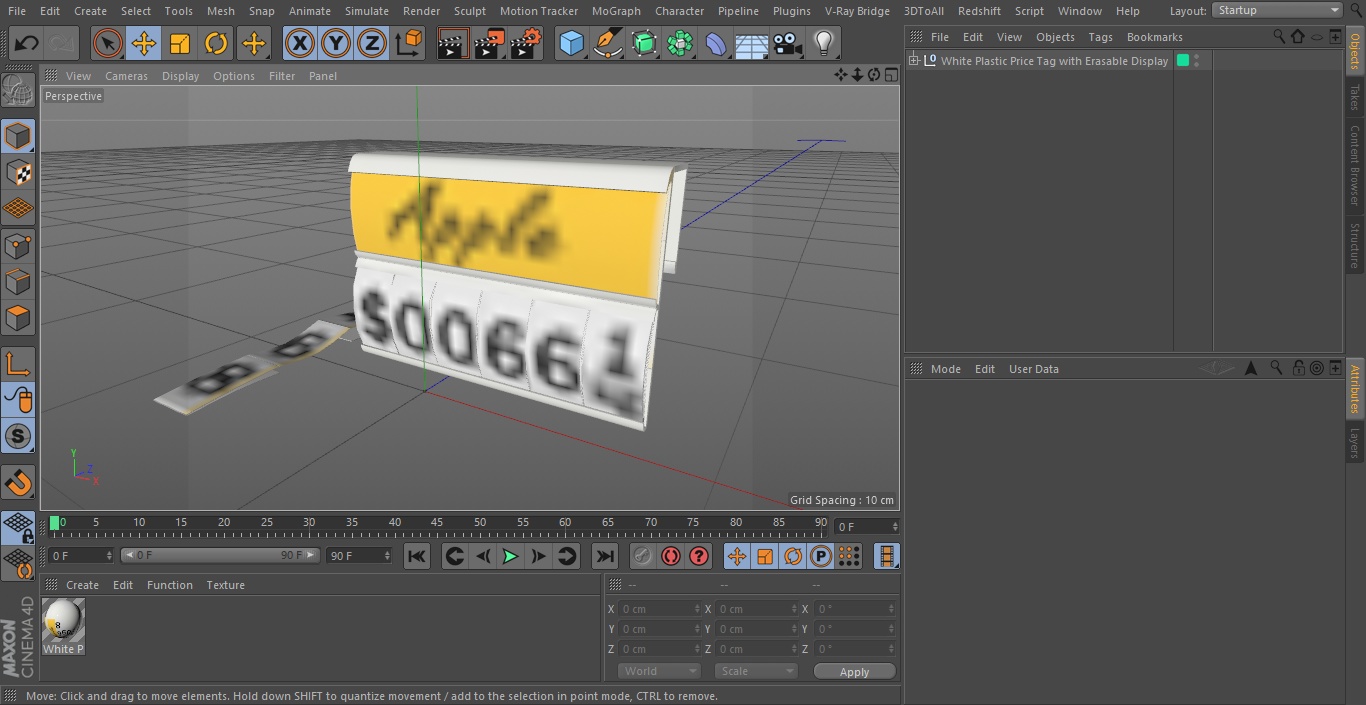Go to start of animation

[417, 556]
